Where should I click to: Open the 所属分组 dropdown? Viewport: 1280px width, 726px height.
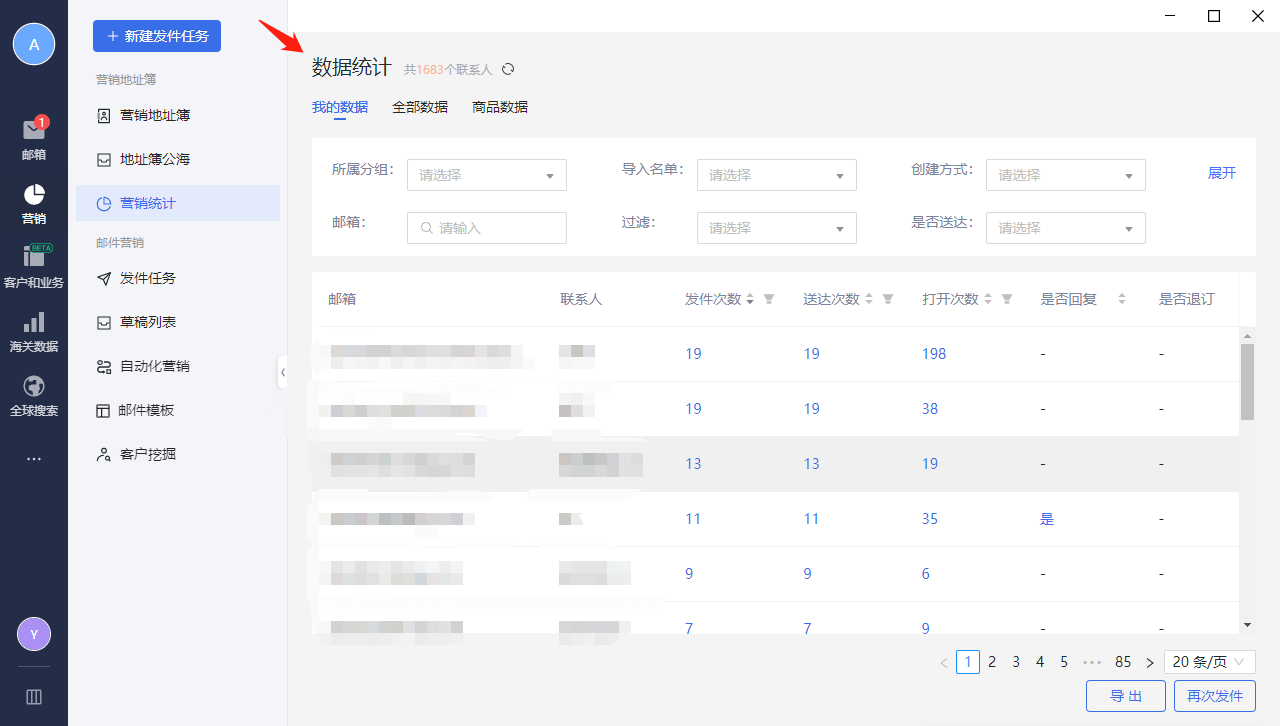click(486, 175)
